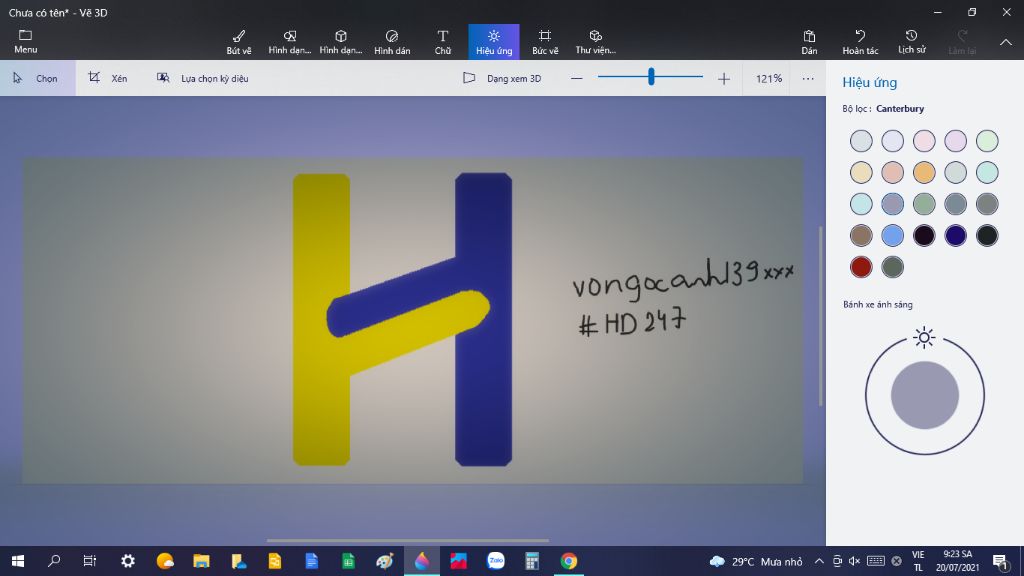This screenshot has width=1024, height=576.
Task: Pick the mint green filter swatch
Action: pos(987,141)
